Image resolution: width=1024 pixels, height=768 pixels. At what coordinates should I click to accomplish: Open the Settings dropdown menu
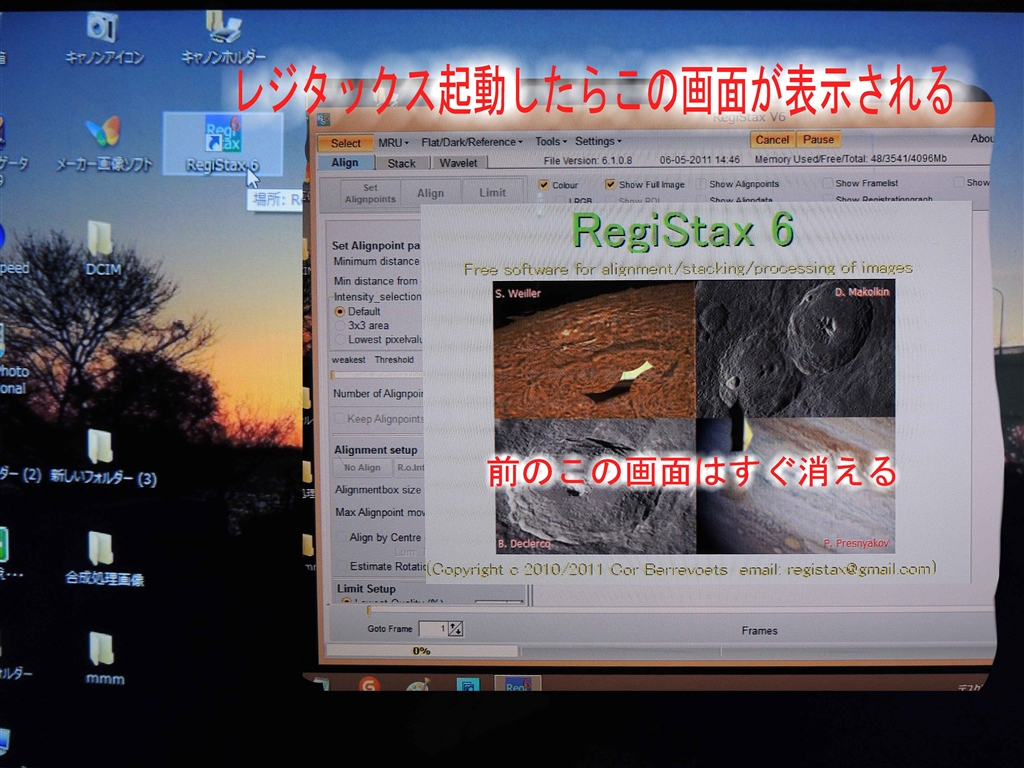click(598, 141)
